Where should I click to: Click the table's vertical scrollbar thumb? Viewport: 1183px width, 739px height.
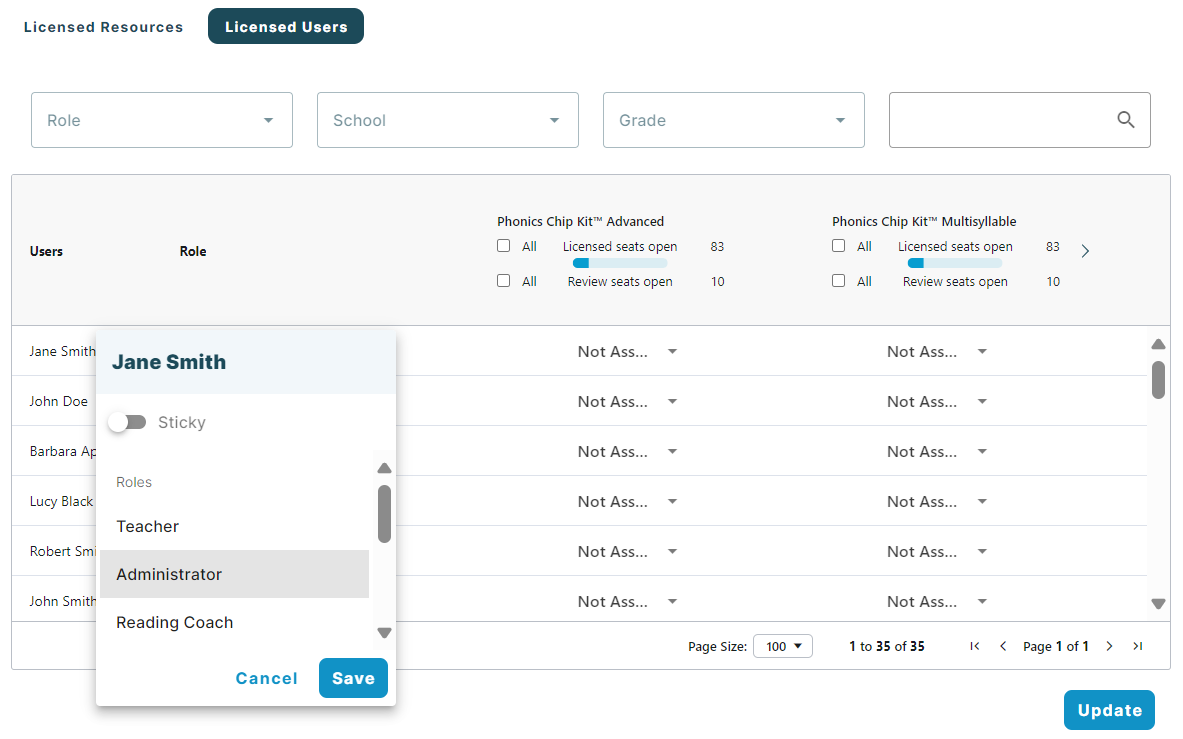(1158, 379)
